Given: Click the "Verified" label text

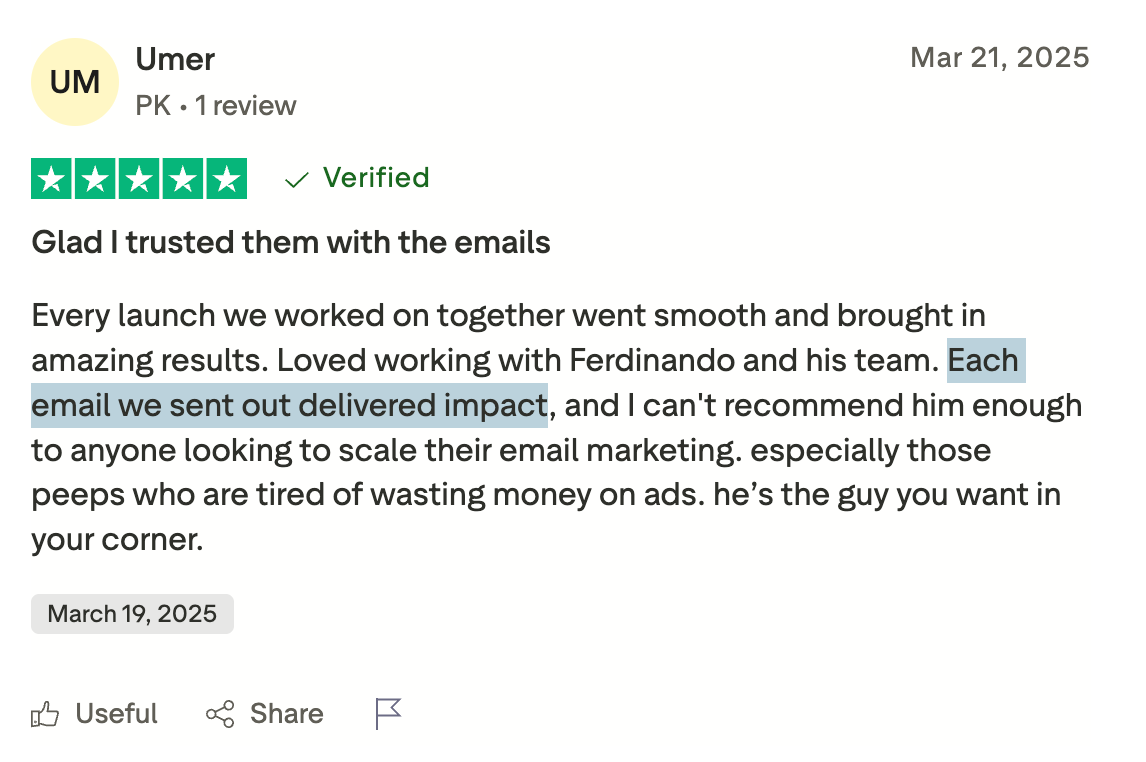Looking at the screenshot, I should click(x=376, y=178).
